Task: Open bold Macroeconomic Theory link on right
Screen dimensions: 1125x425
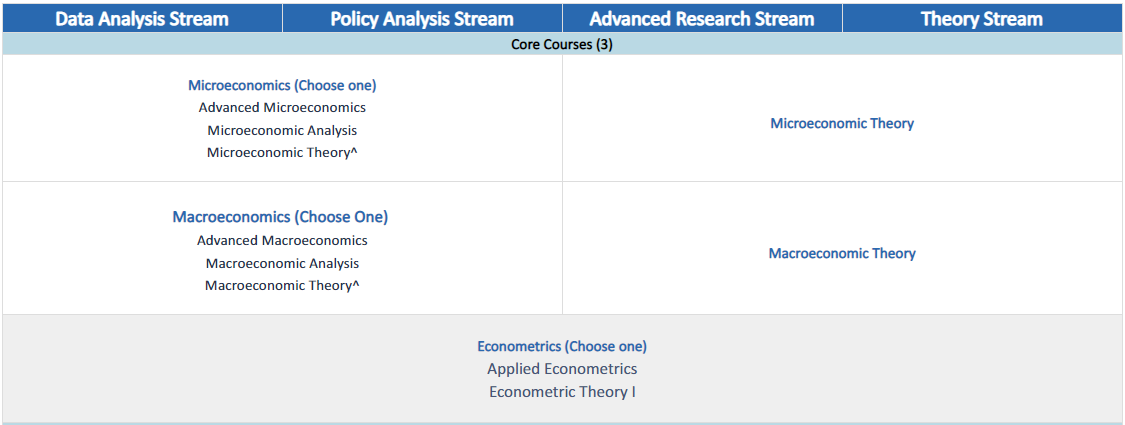Action: click(x=842, y=253)
